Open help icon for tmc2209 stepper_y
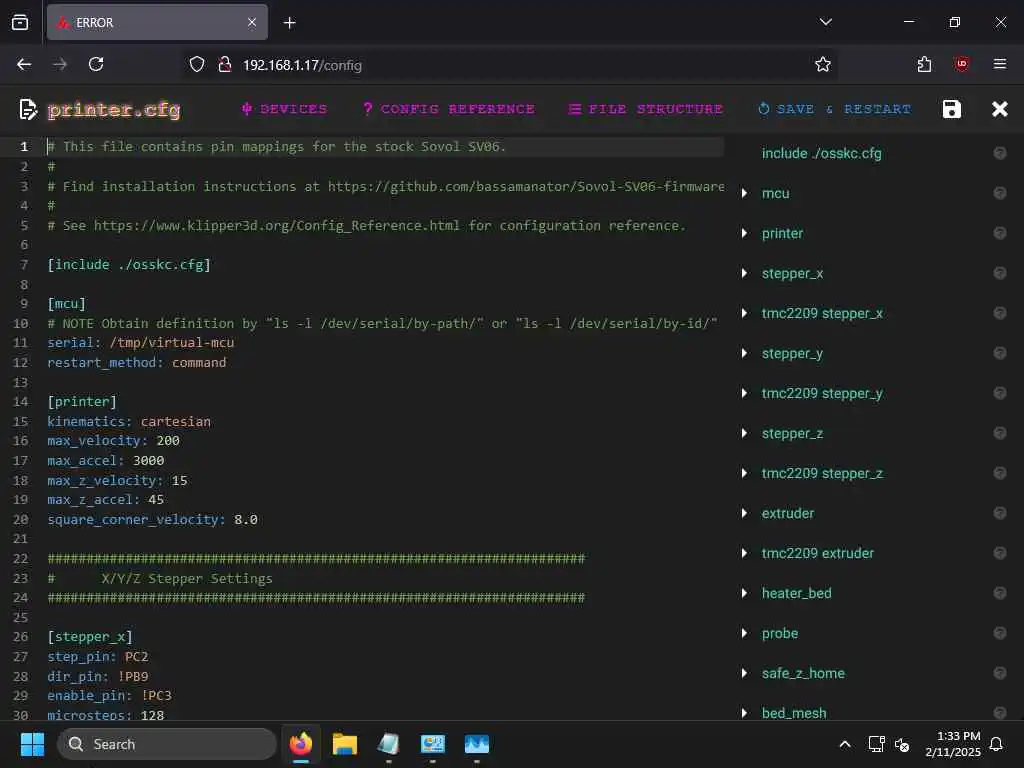Screen dimensions: 1024x768 [999, 393]
